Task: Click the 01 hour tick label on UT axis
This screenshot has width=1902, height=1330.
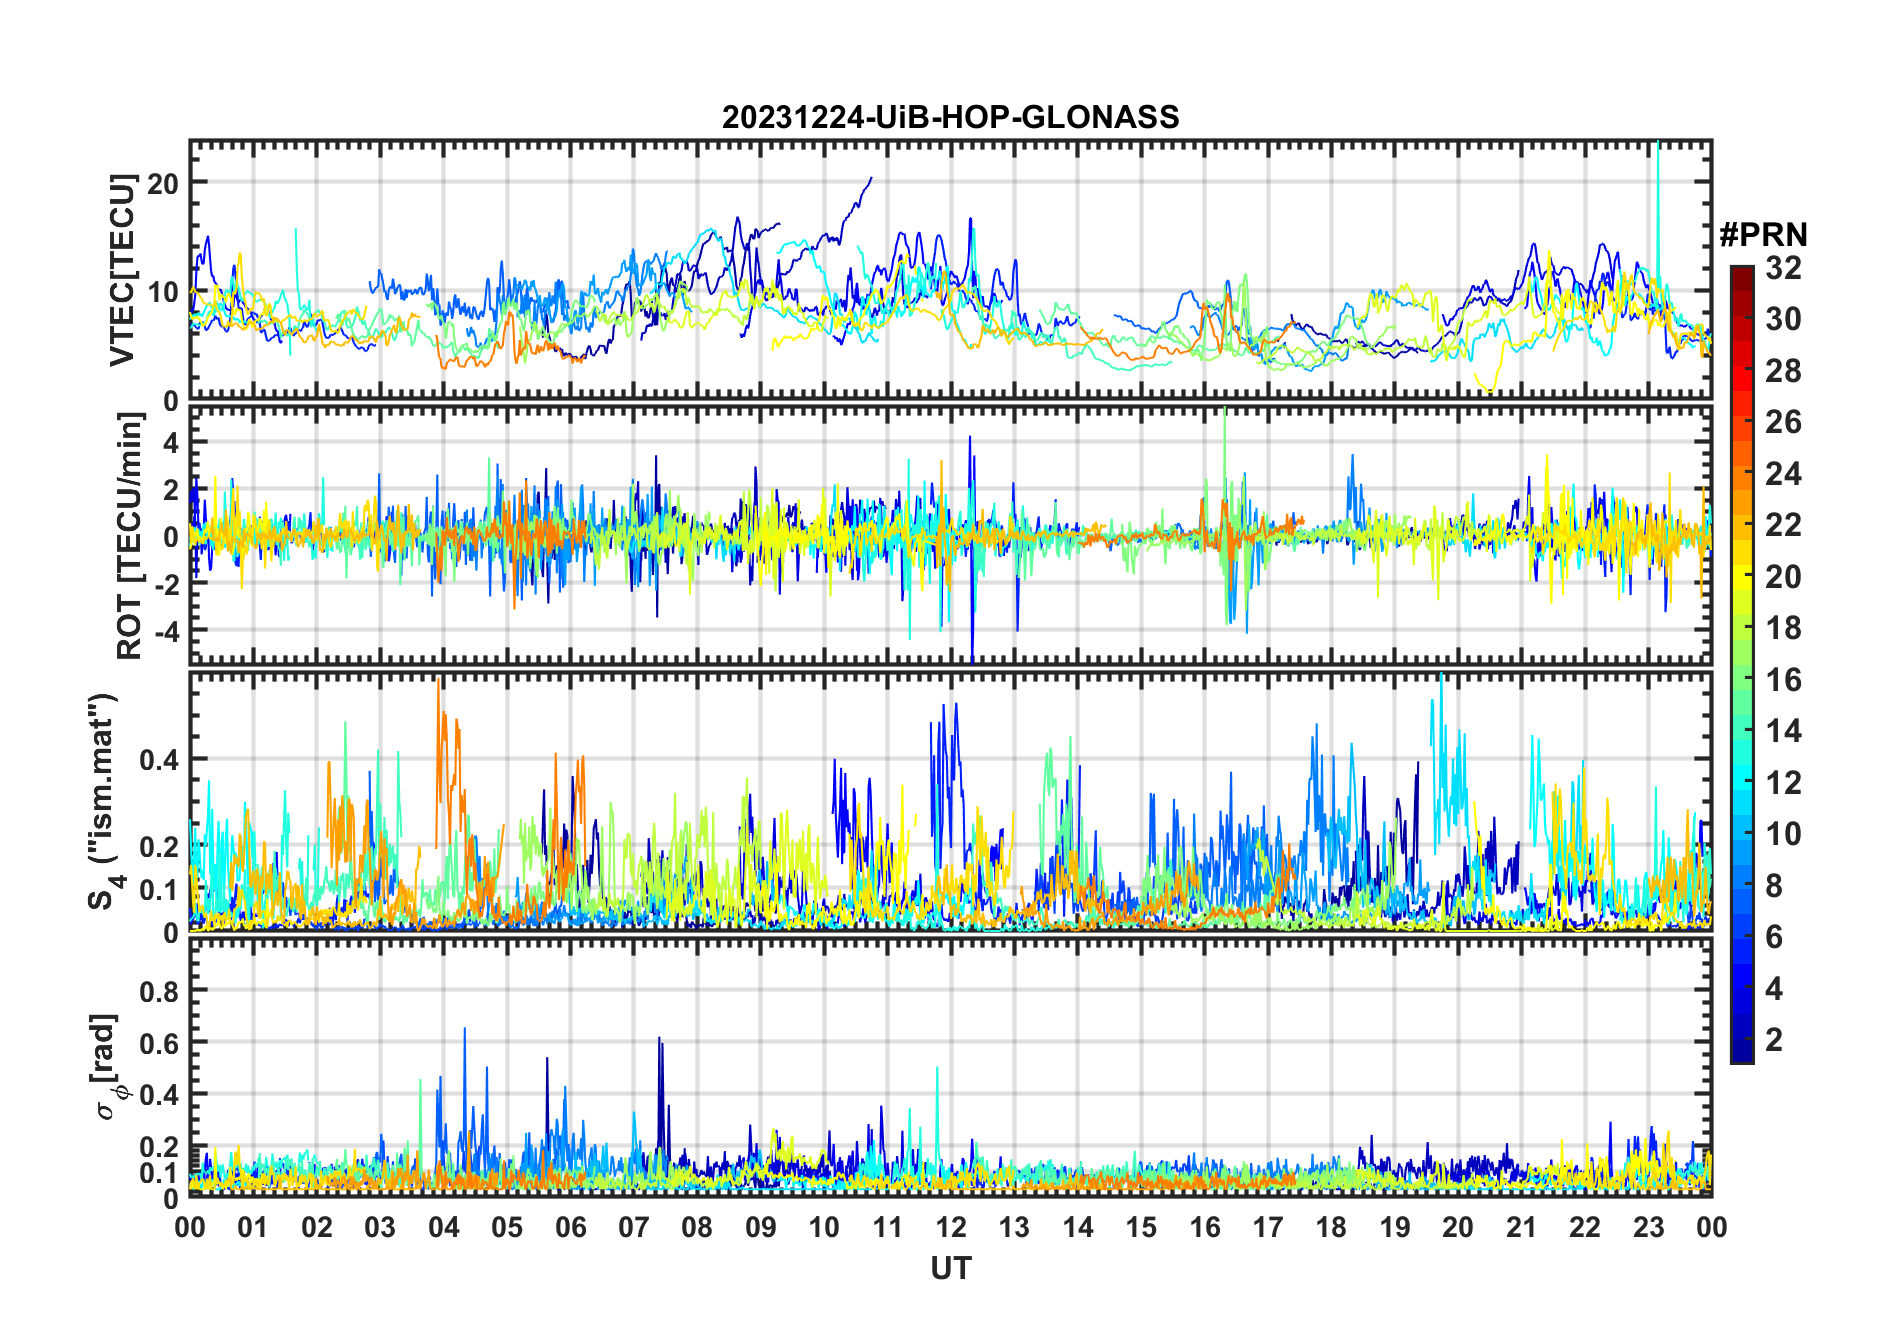Action: 253,1228
